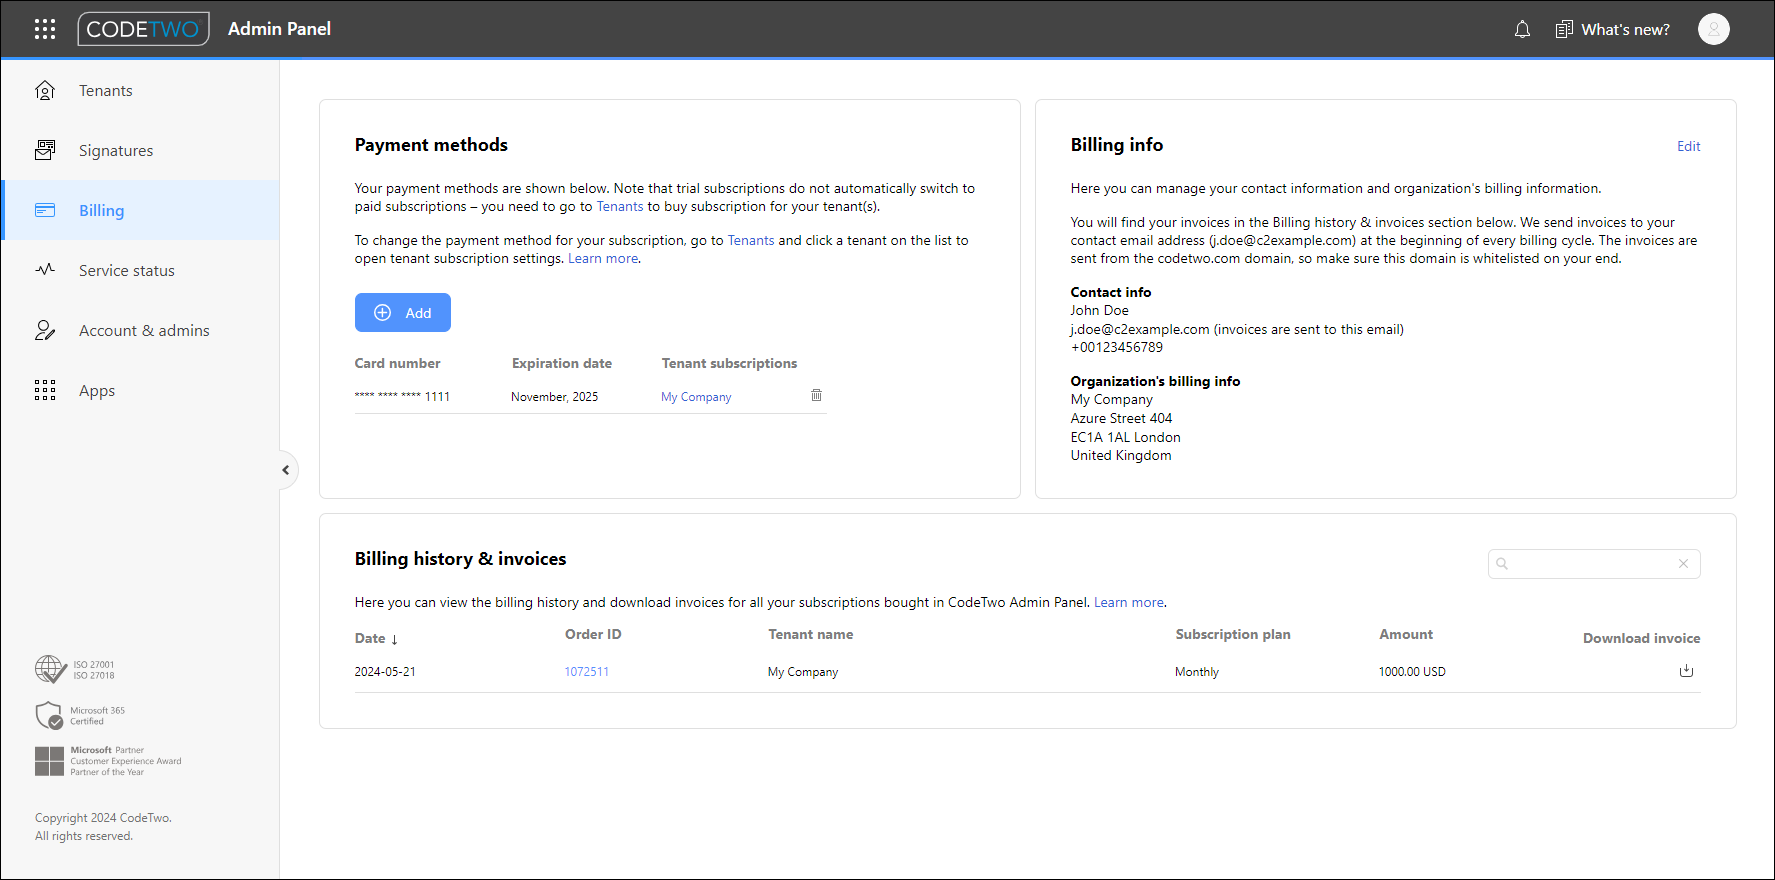The height and width of the screenshot is (880, 1775).
Task: Click the billing history search field
Action: tap(1594, 564)
